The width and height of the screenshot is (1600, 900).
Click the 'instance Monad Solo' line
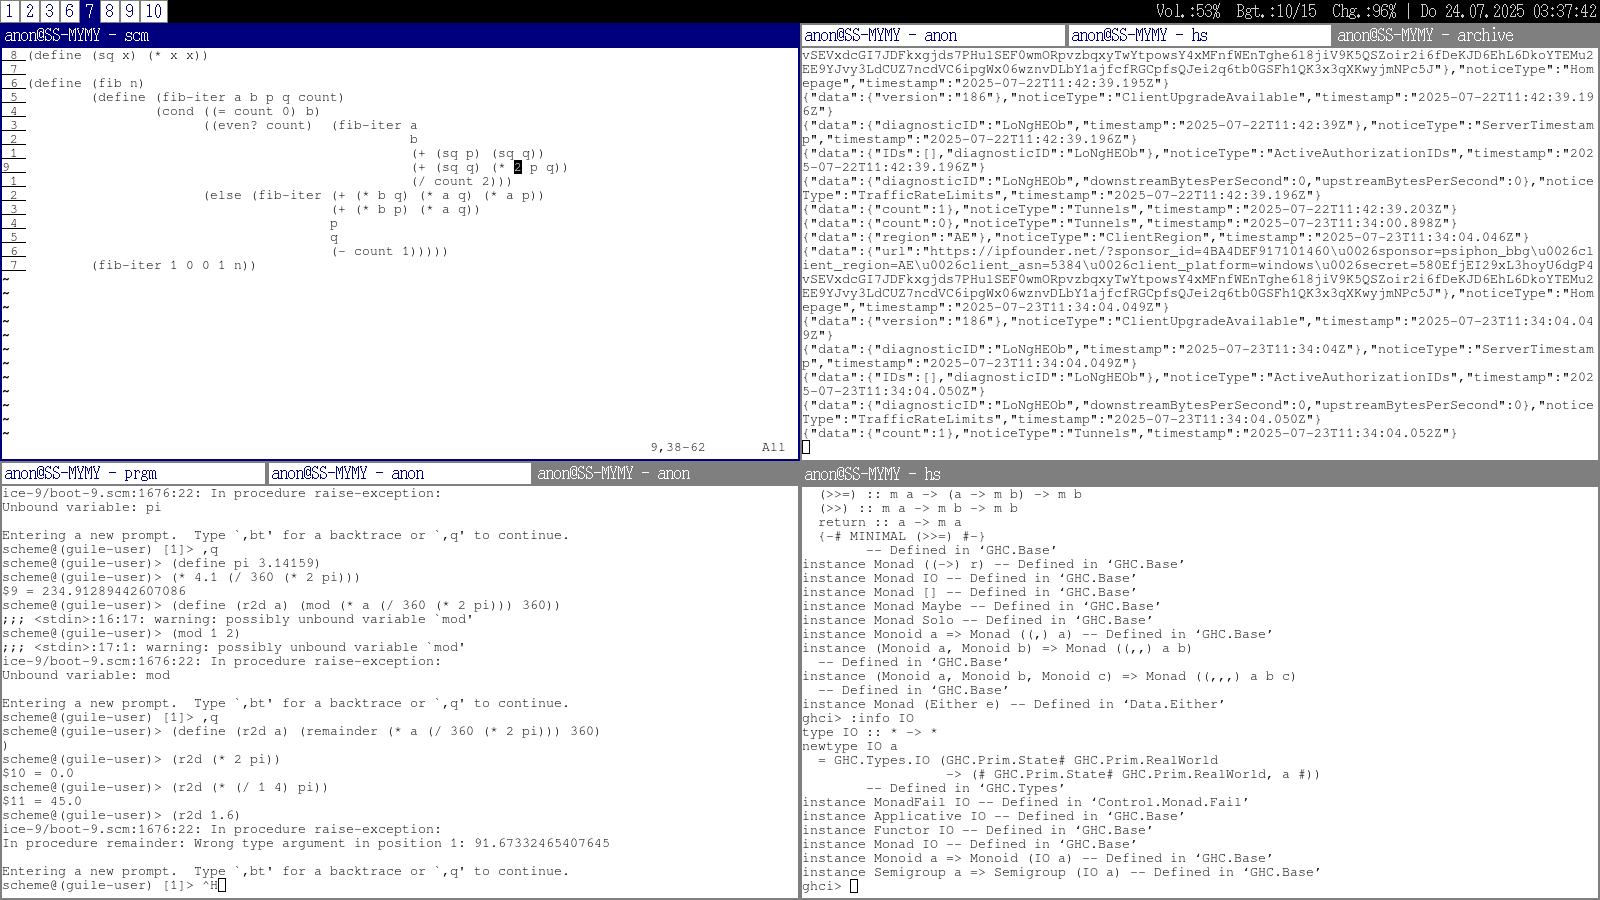pyautogui.click(x=978, y=620)
